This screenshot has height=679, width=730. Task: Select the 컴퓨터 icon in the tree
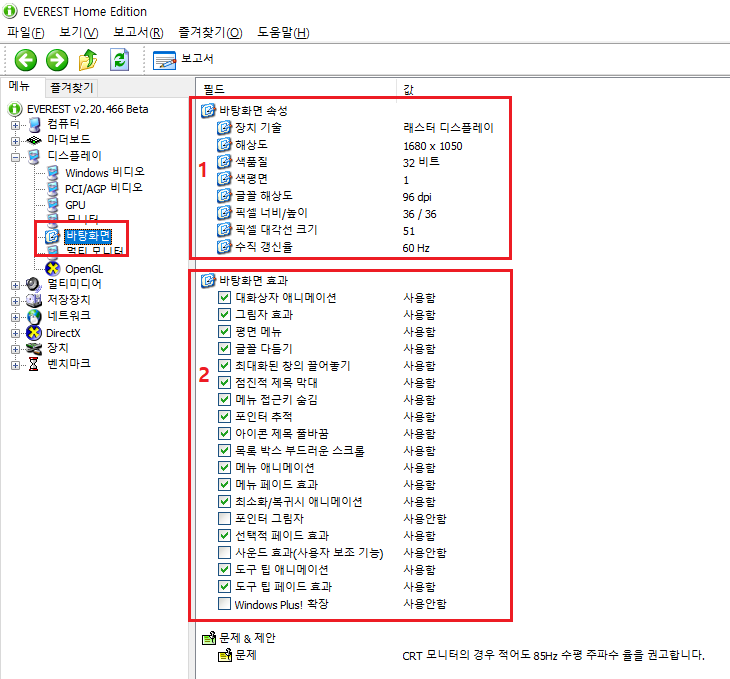click(x=34, y=124)
